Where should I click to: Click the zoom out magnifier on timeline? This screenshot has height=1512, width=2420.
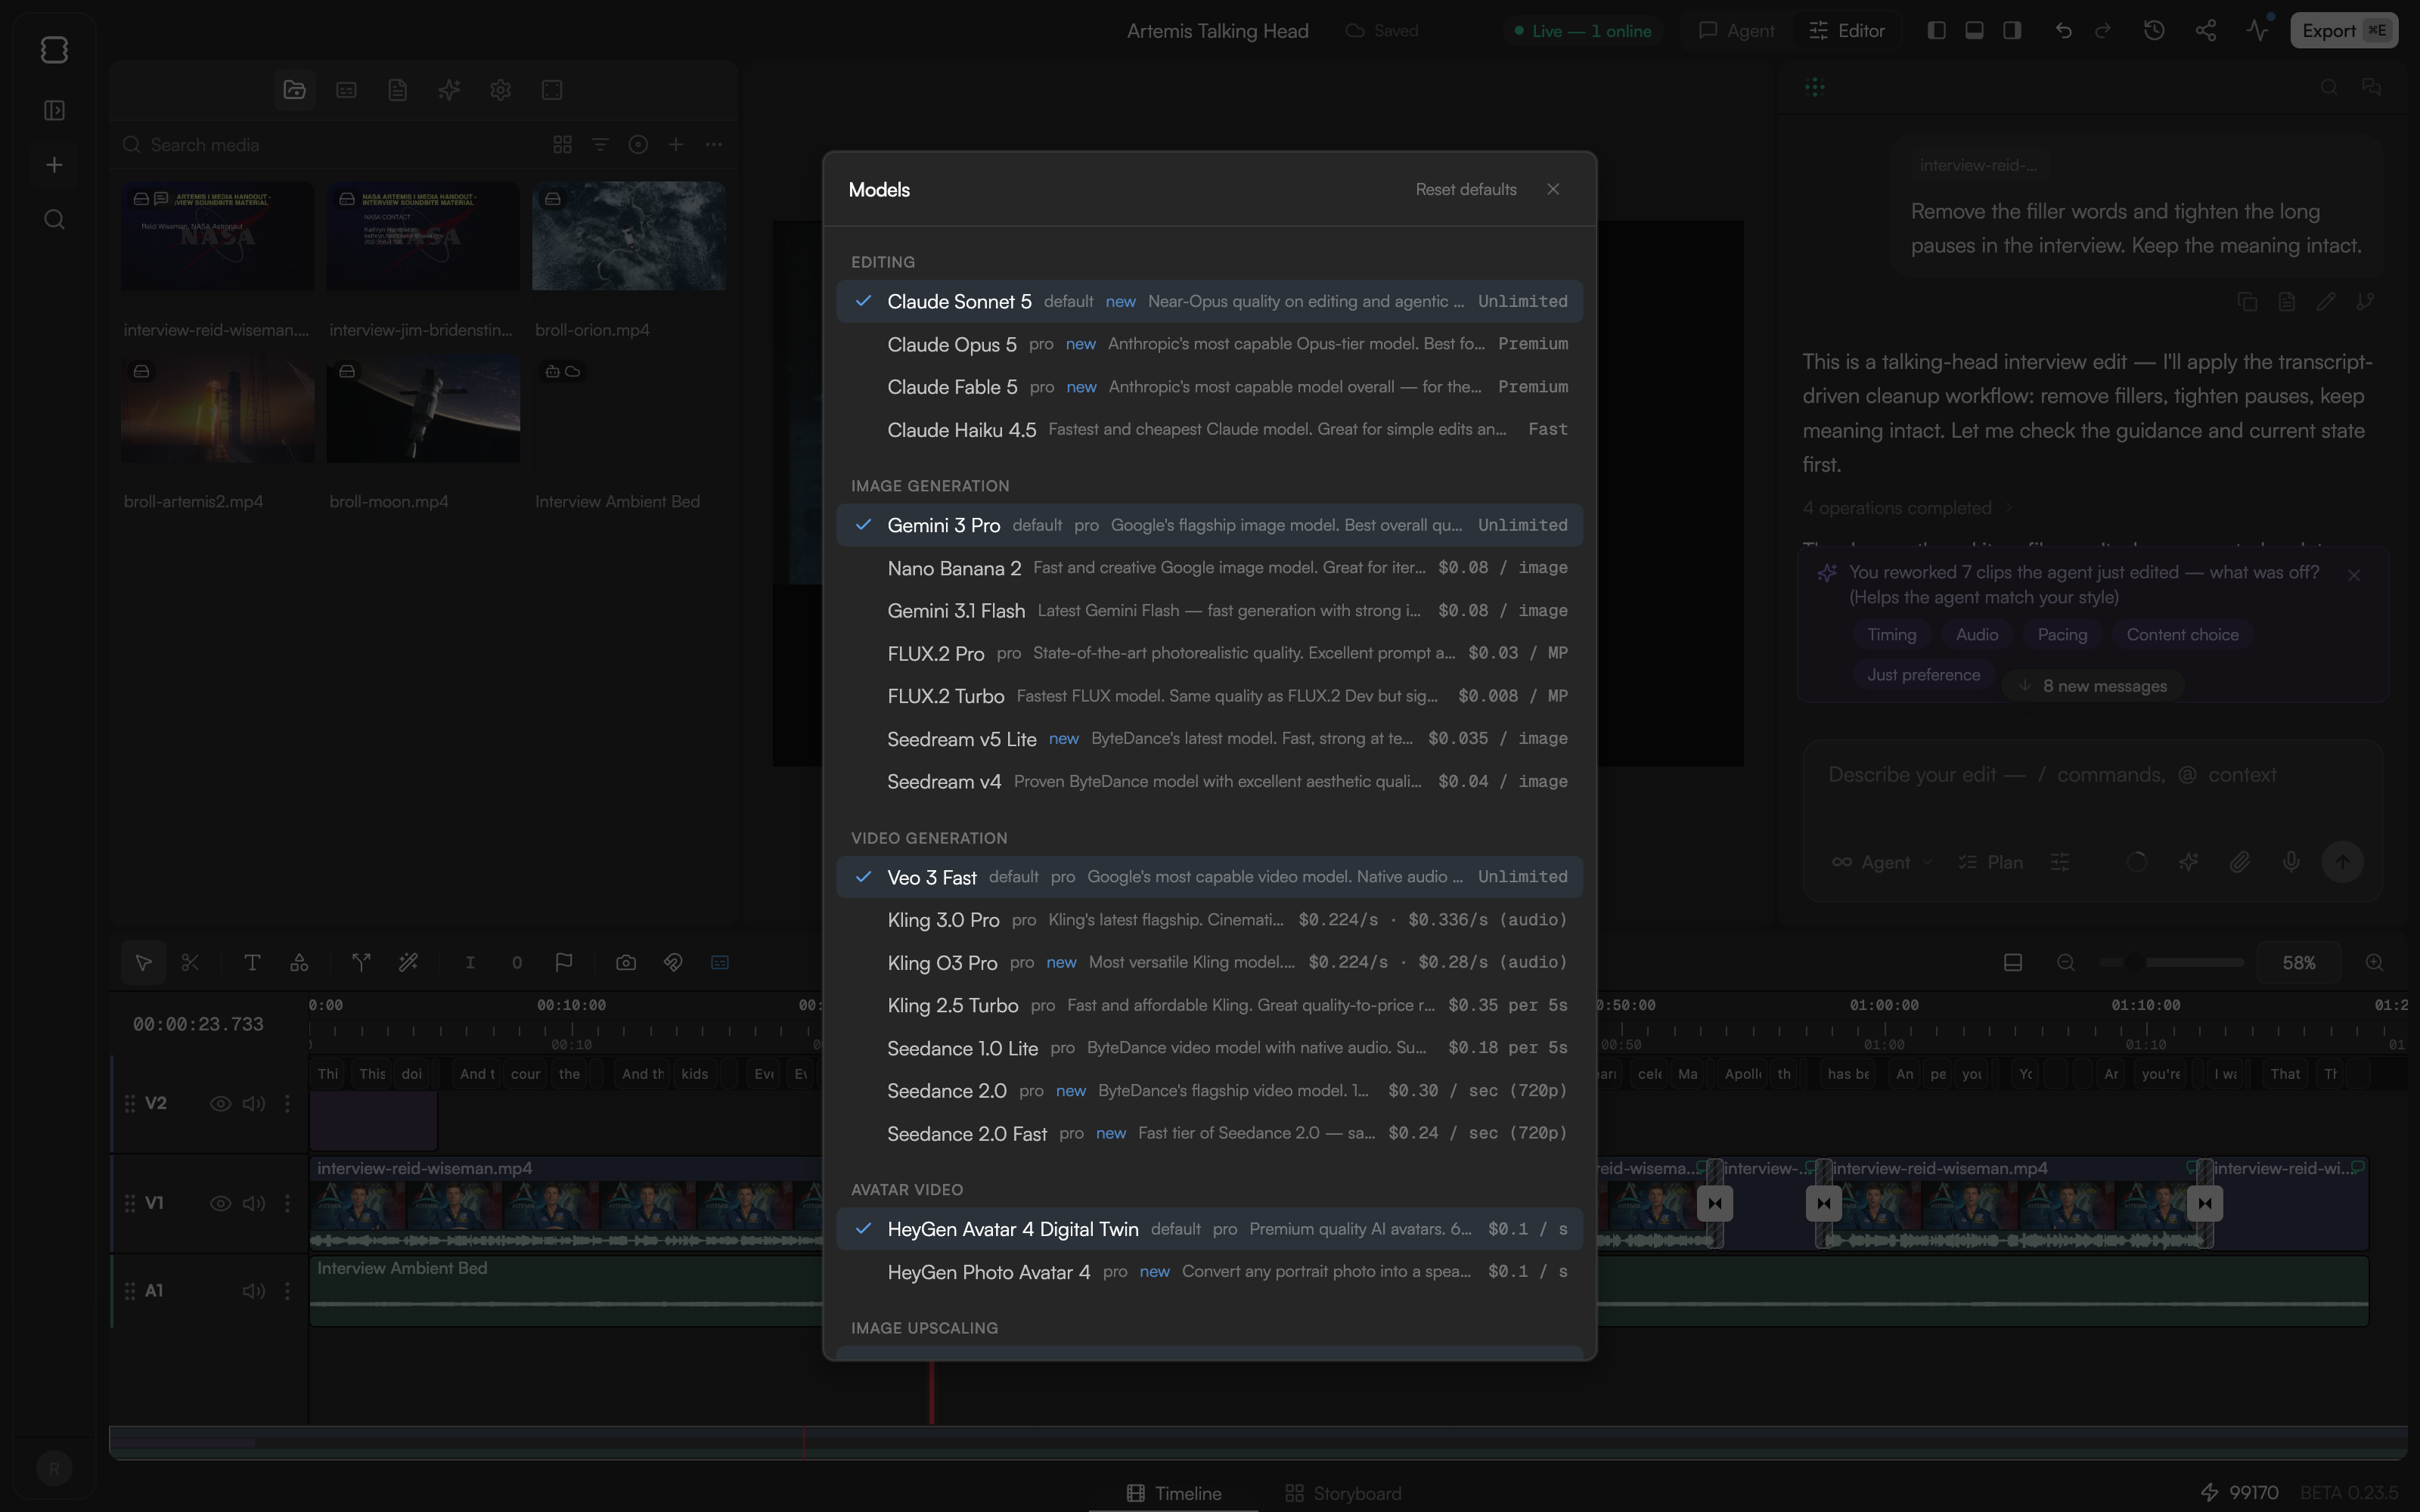point(2066,963)
